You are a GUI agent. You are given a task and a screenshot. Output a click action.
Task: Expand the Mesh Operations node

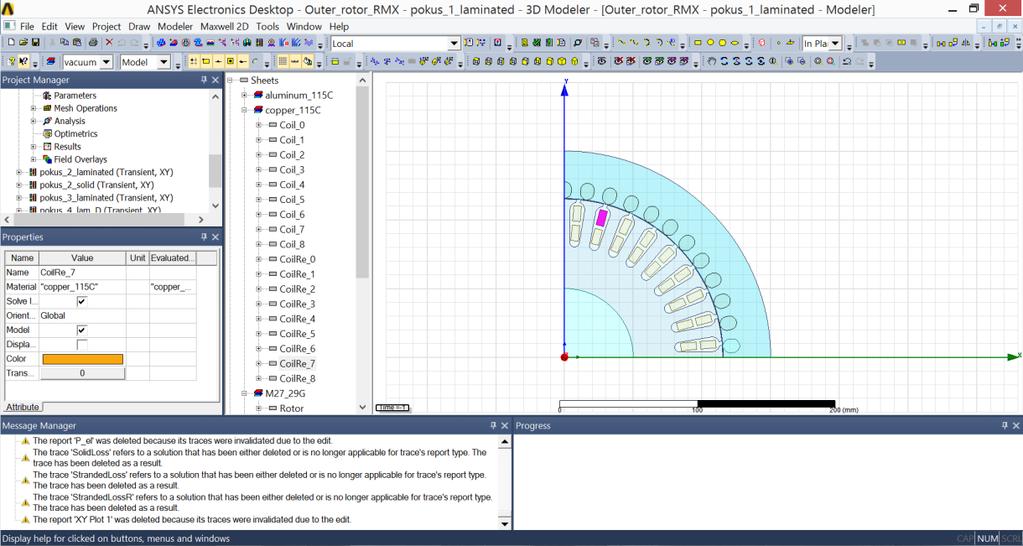(x=33, y=108)
